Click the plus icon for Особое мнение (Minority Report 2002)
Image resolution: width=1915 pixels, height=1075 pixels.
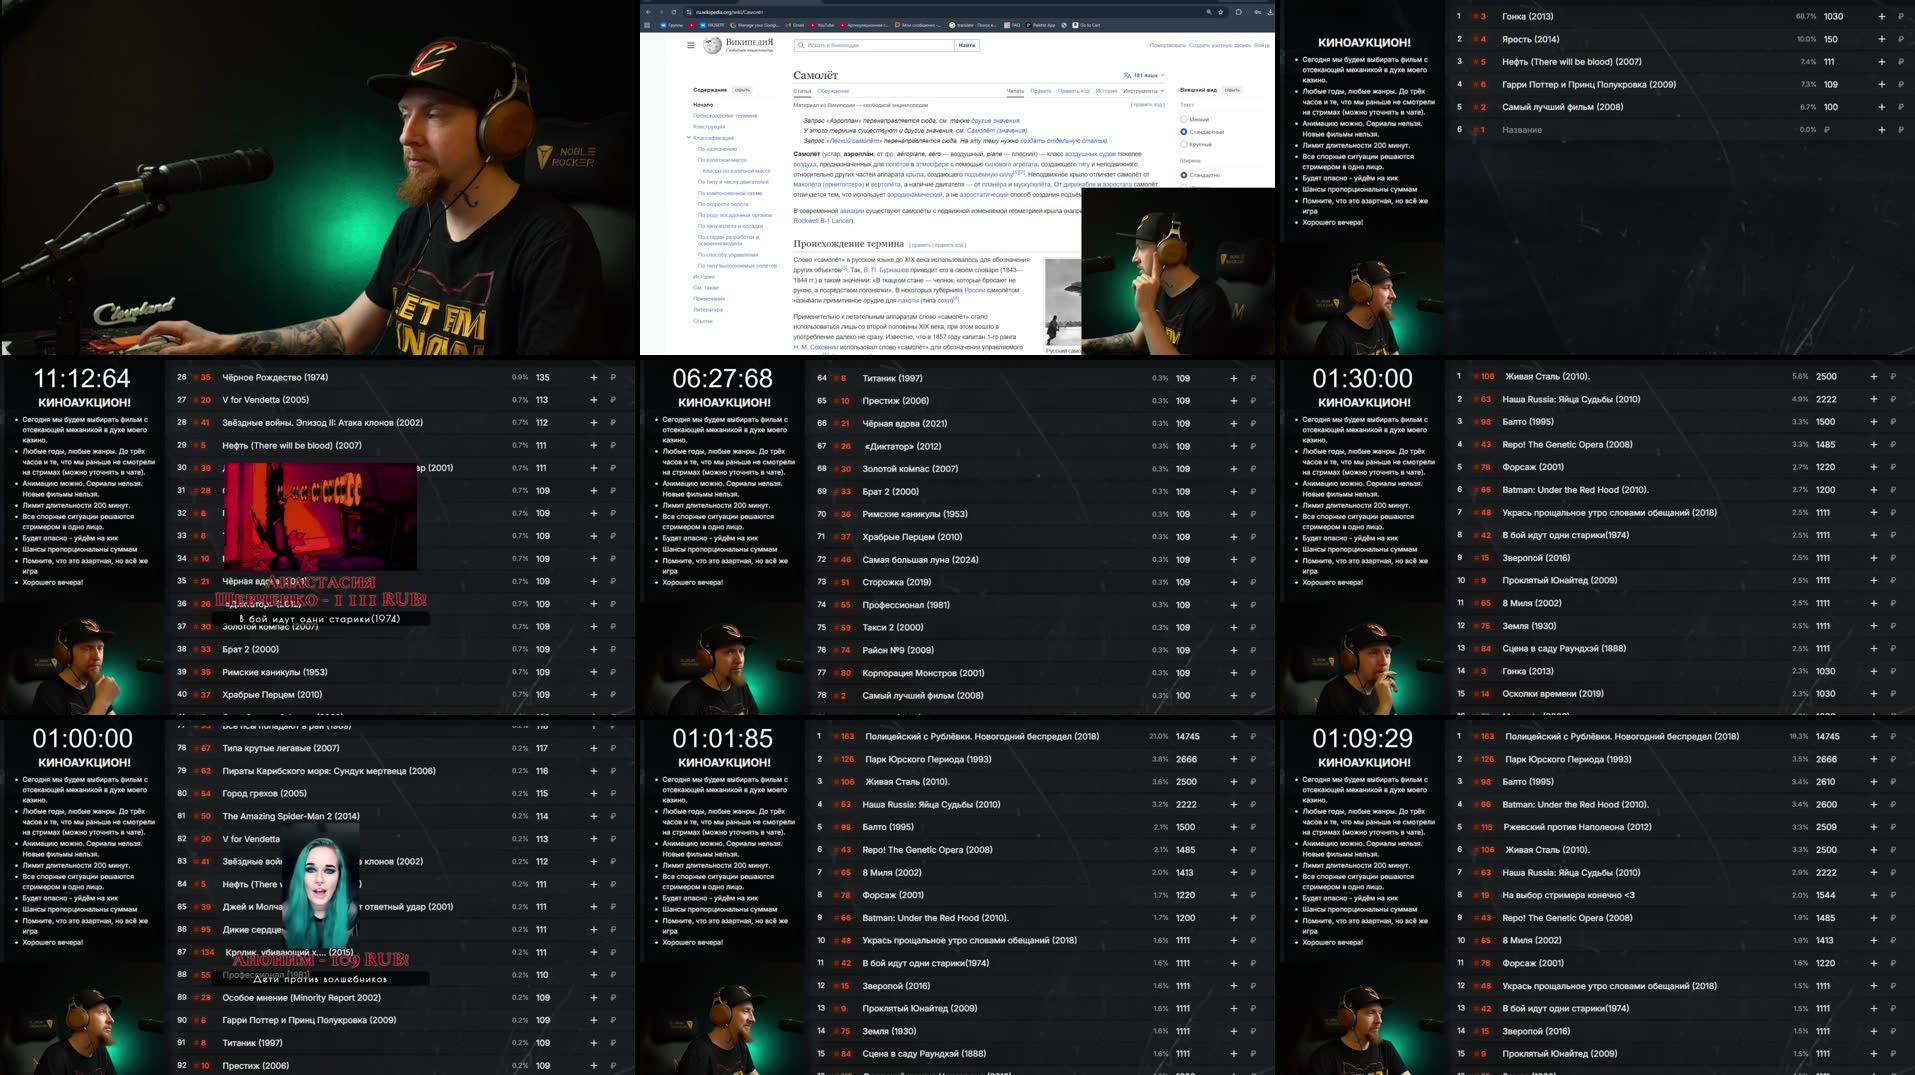point(593,997)
